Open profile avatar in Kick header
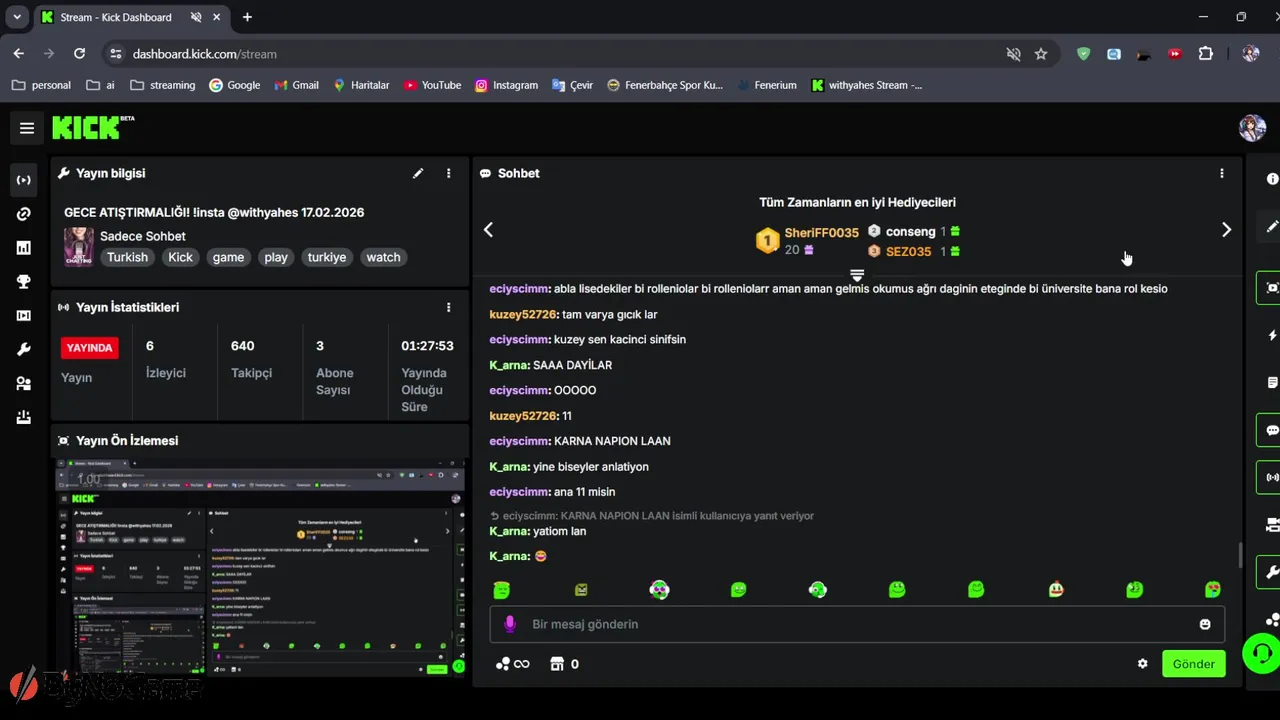 [x=1252, y=127]
